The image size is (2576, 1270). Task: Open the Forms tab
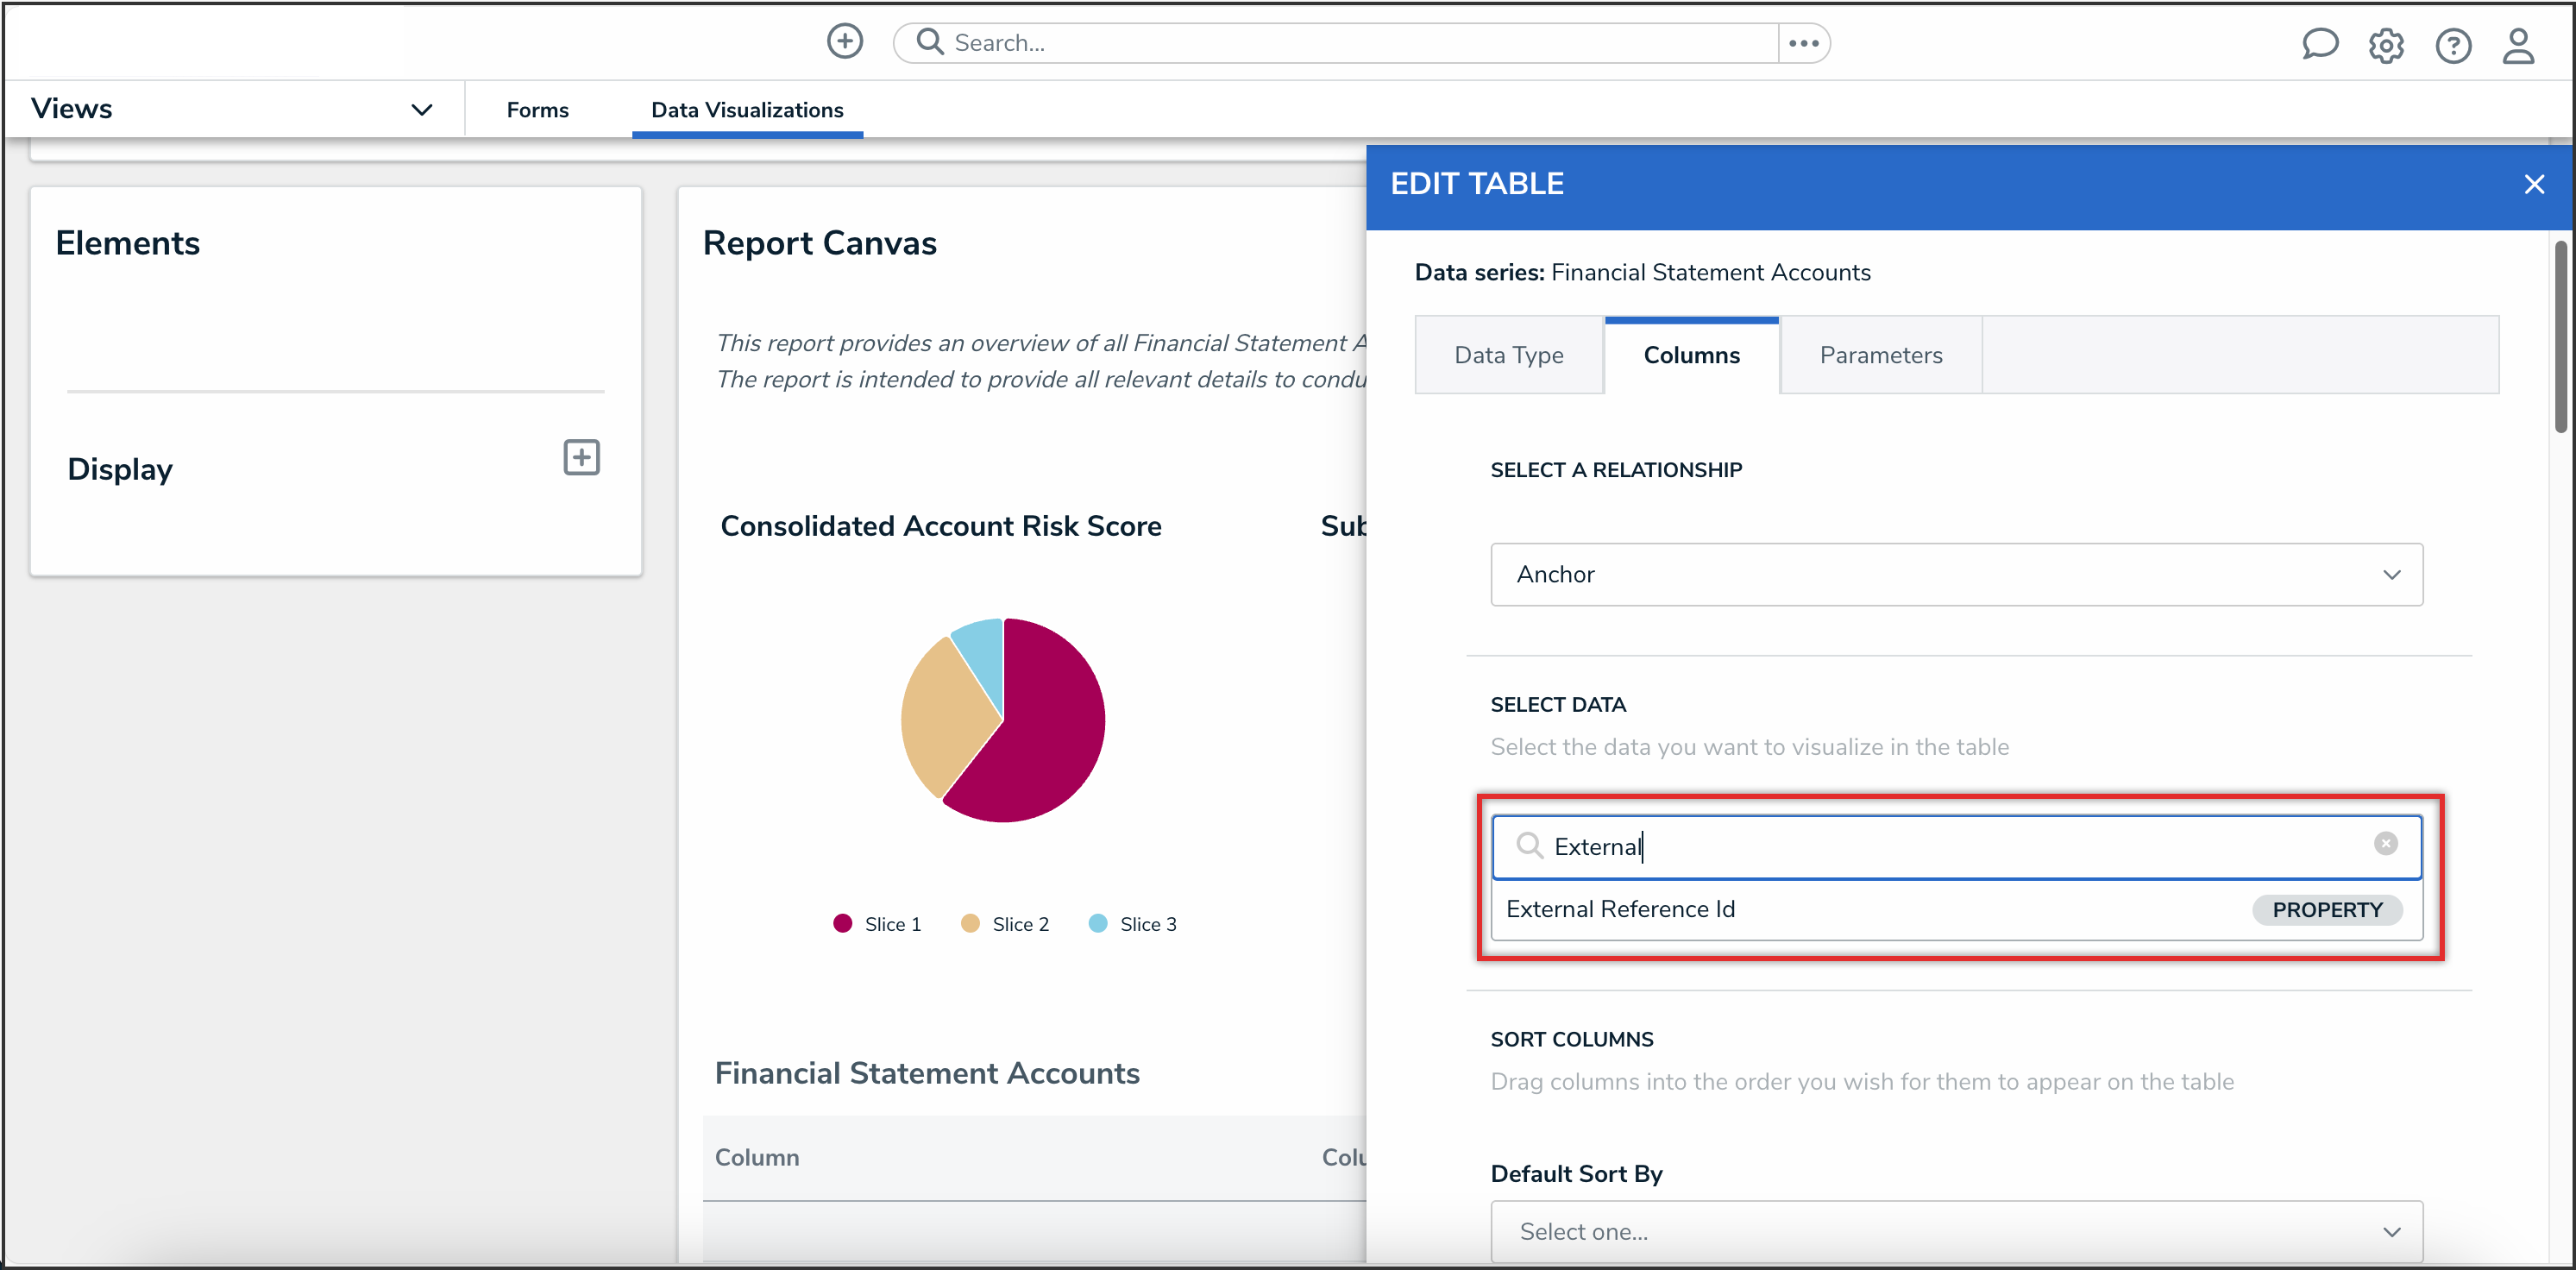point(537,110)
